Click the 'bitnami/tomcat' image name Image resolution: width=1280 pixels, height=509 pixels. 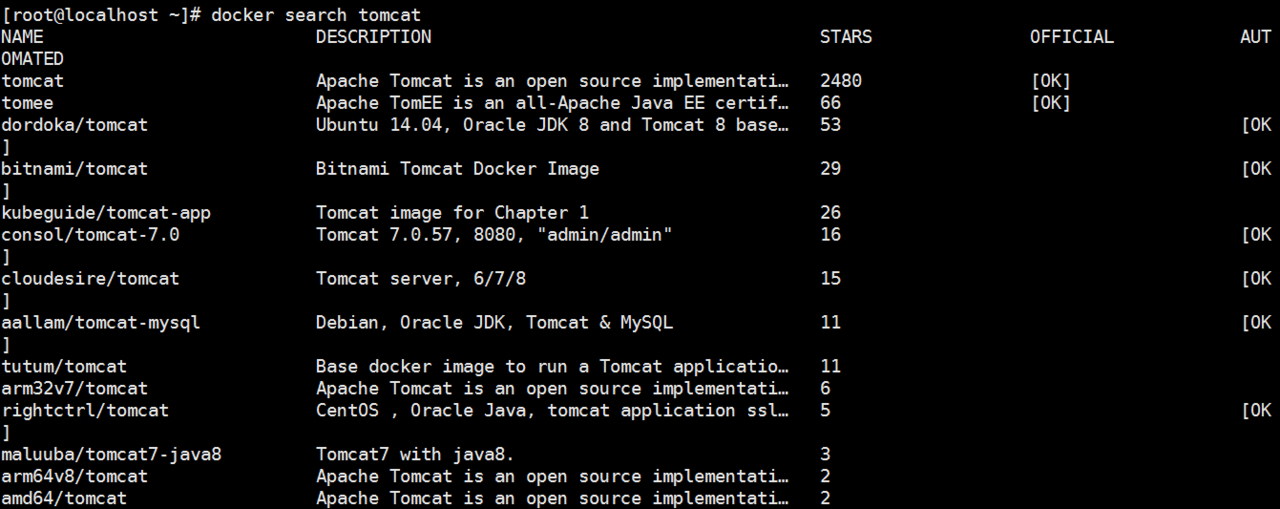tap(74, 169)
